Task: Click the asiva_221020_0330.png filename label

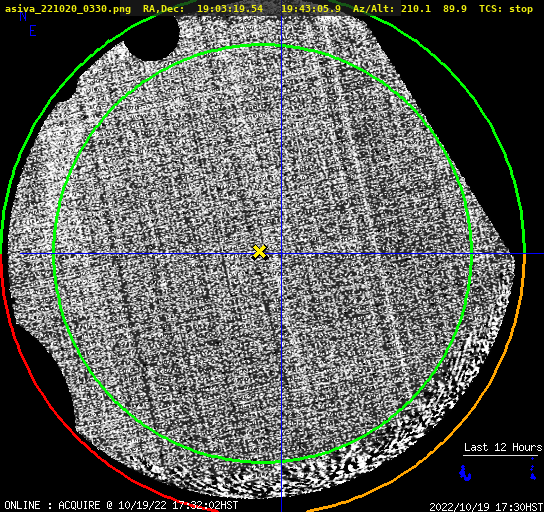Action: (68, 9)
